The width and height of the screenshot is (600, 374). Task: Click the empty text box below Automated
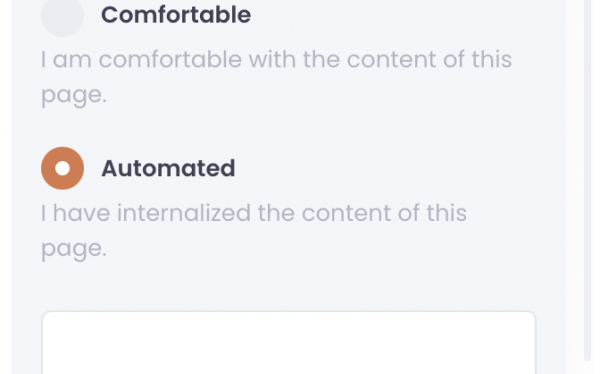coord(289,342)
